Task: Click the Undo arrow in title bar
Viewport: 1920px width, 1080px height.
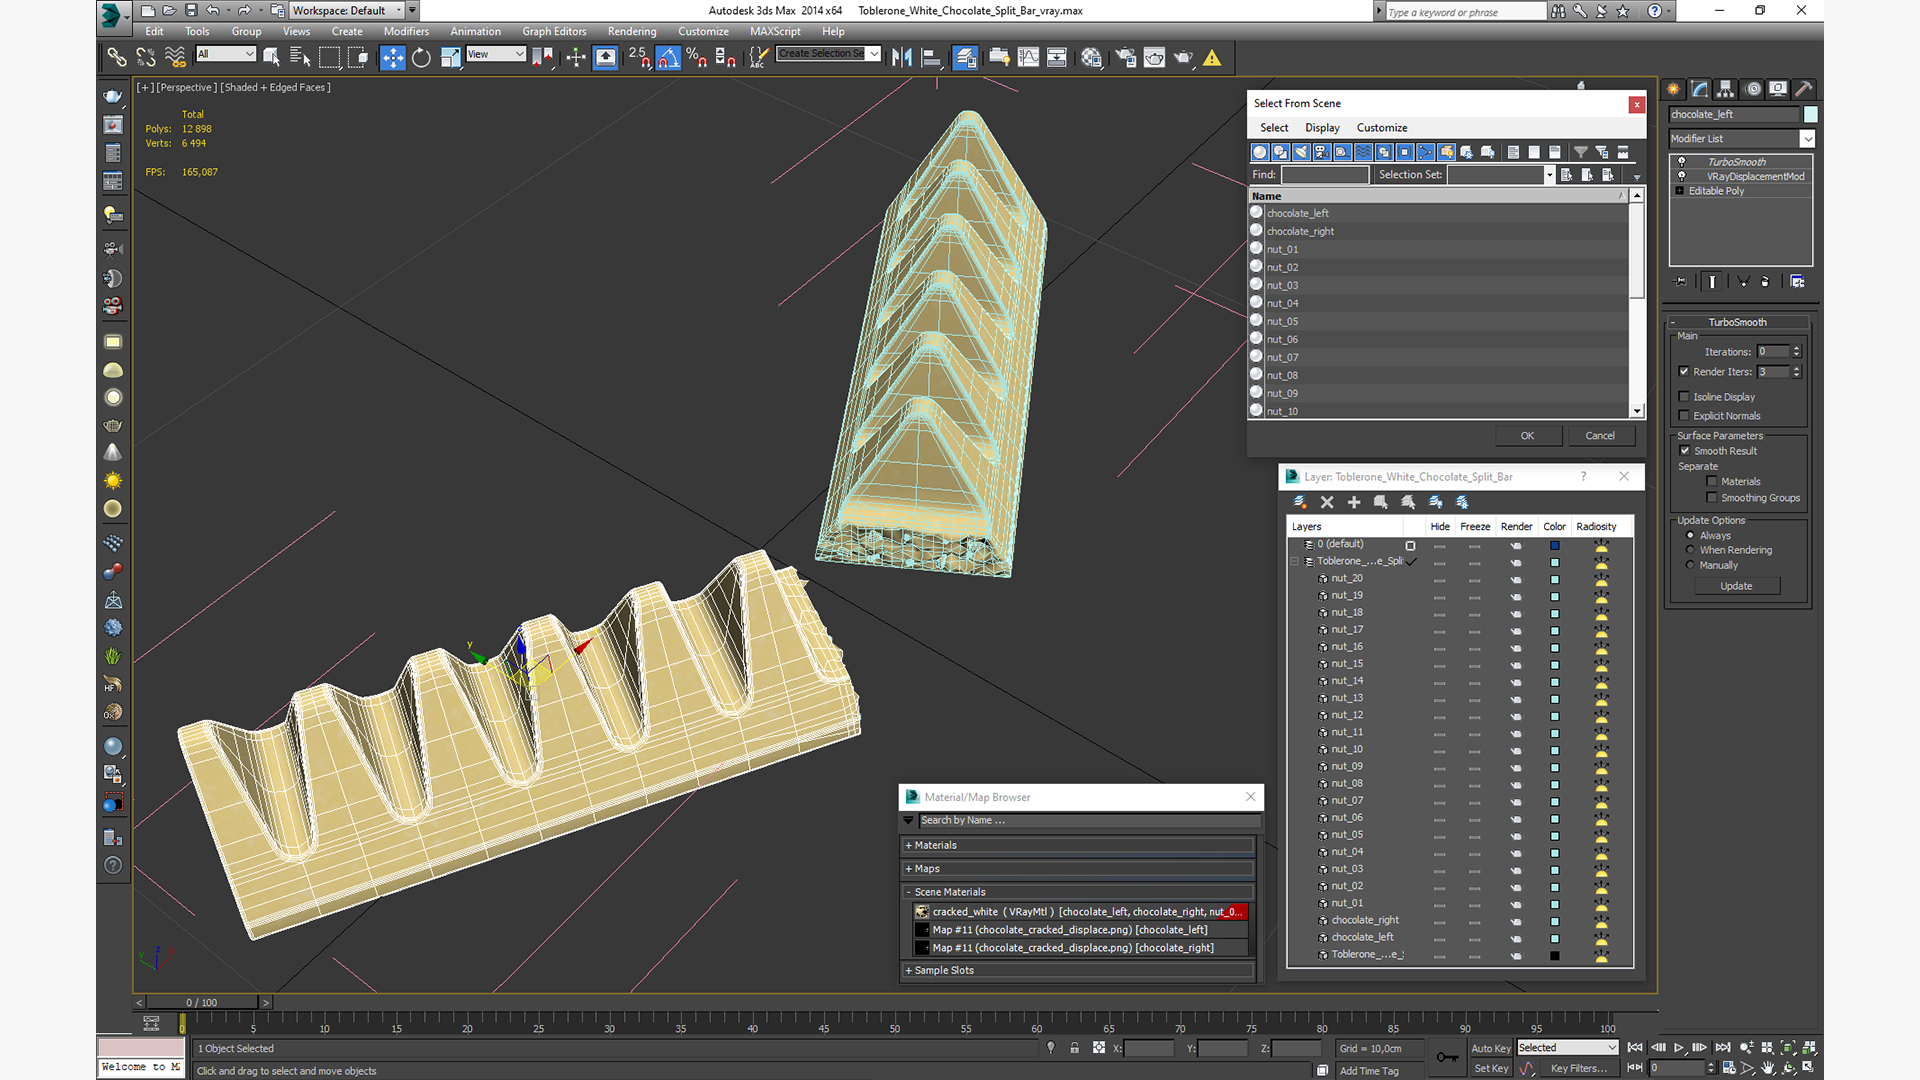Action: point(213,11)
